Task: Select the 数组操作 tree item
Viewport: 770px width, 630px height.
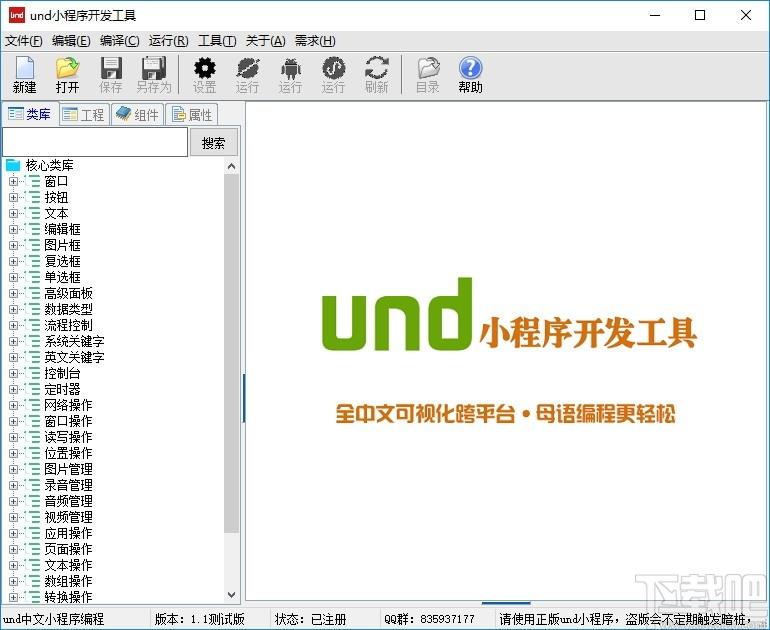Action: pos(68,581)
